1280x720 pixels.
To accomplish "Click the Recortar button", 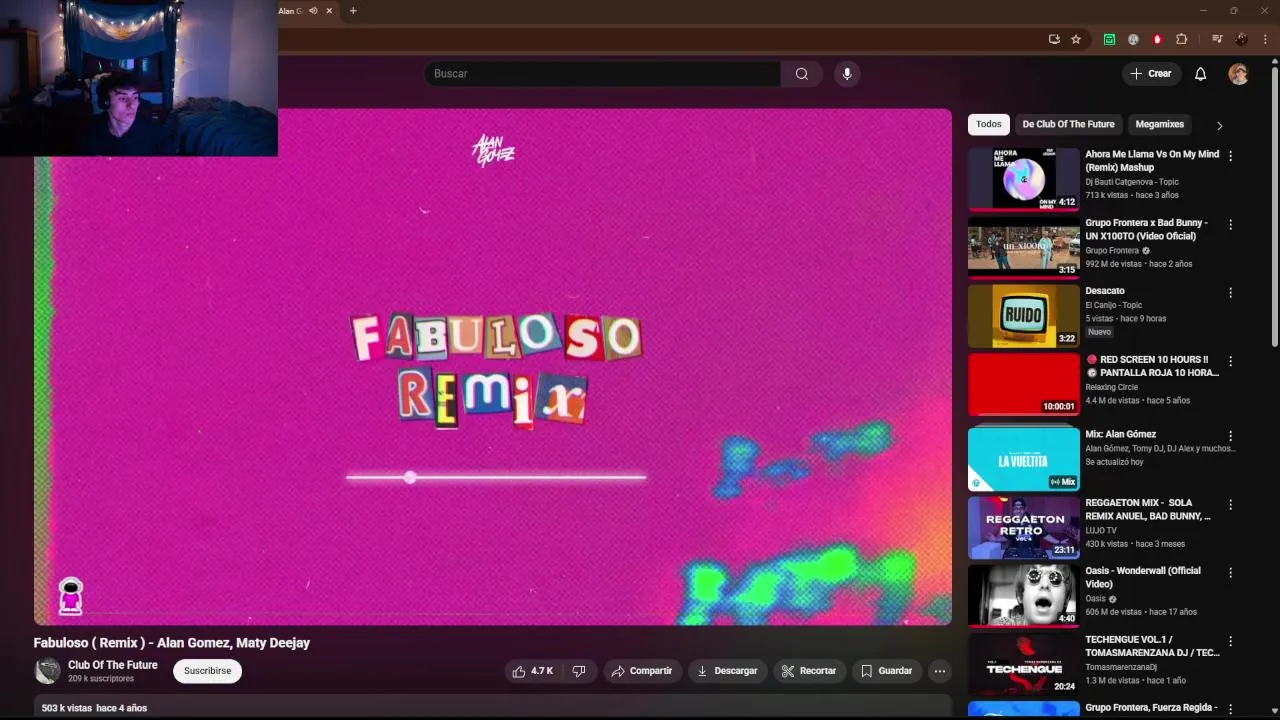I will click(809, 671).
